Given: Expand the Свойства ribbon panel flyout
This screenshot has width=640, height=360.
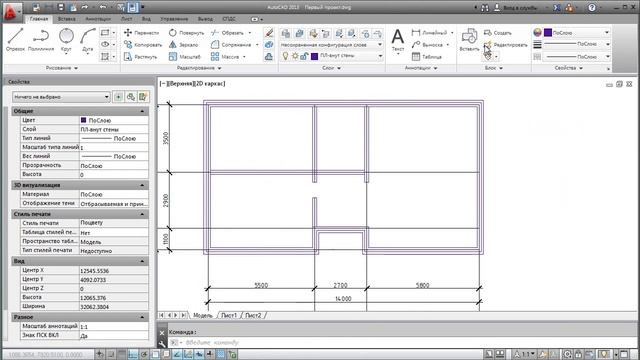Looking at the screenshot, I should [569, 68].
